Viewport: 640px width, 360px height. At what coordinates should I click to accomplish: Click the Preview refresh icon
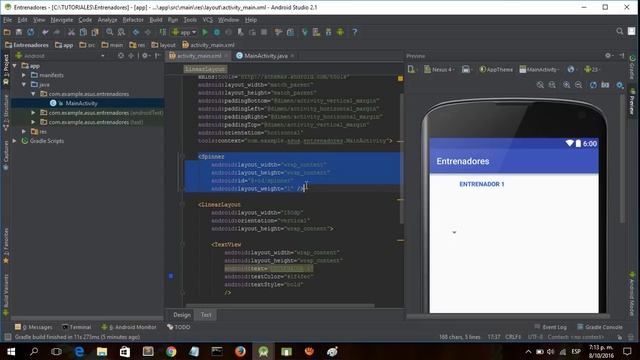[593, 85]
